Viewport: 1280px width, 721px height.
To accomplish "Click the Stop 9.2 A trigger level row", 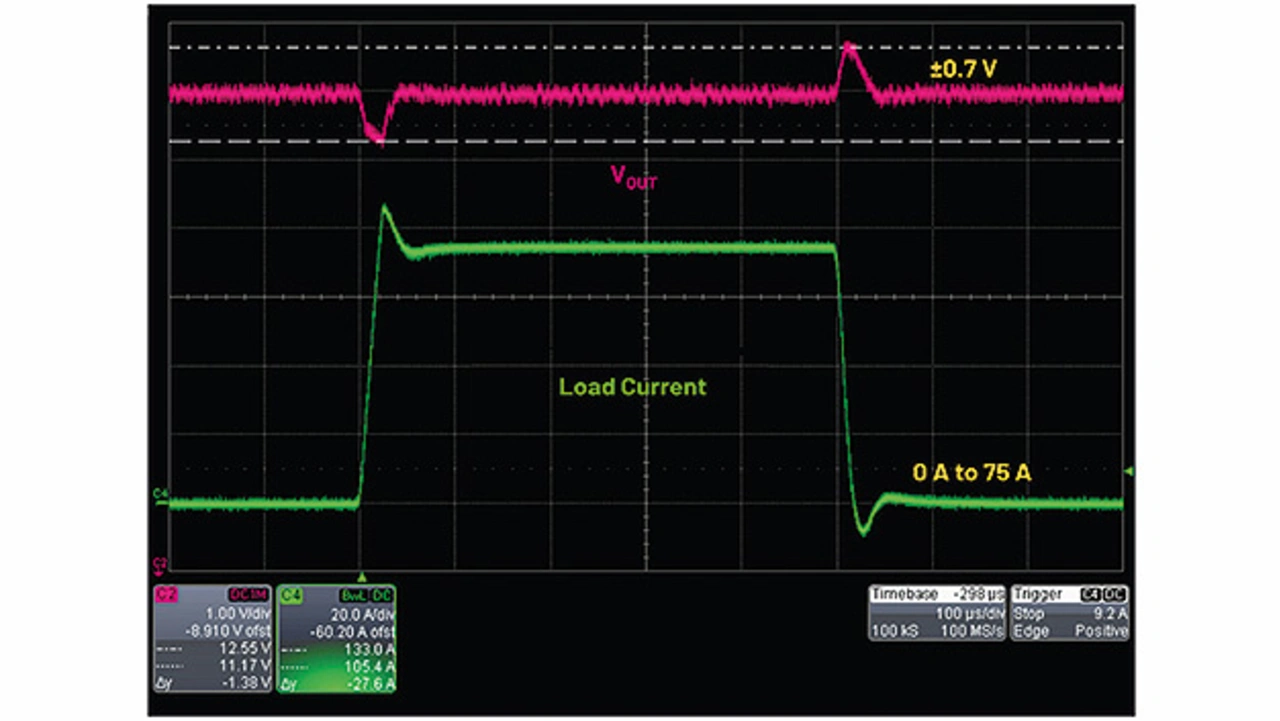I will click(1070, 613).
